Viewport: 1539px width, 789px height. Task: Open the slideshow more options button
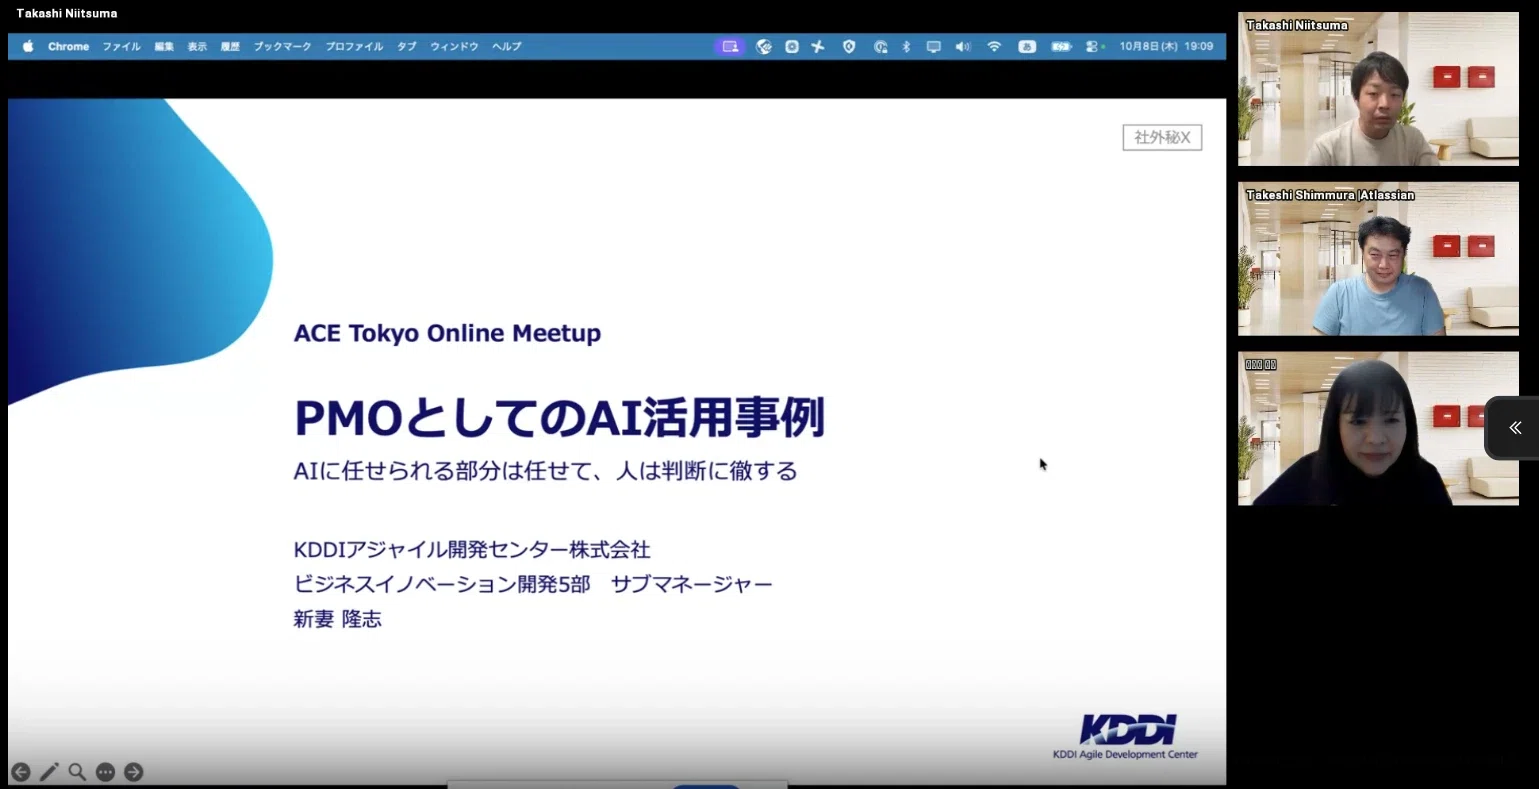pos(105,772)
